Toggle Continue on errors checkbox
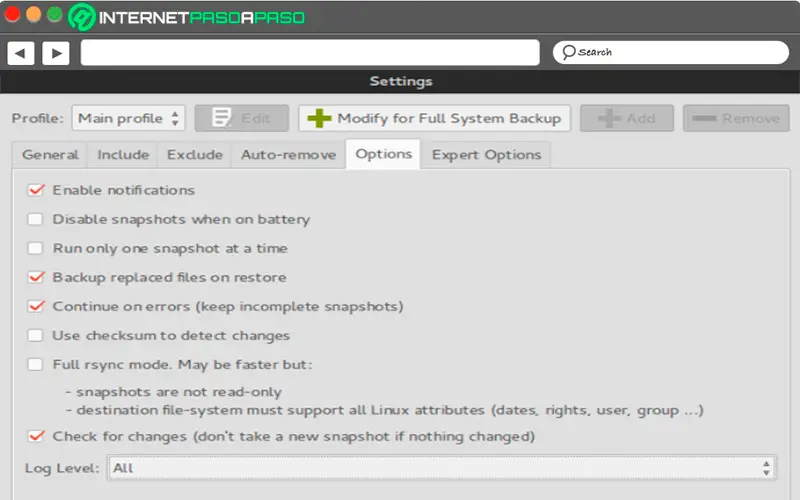The width and height of the screenshot is (800, 500). click(x=36, y=307)
